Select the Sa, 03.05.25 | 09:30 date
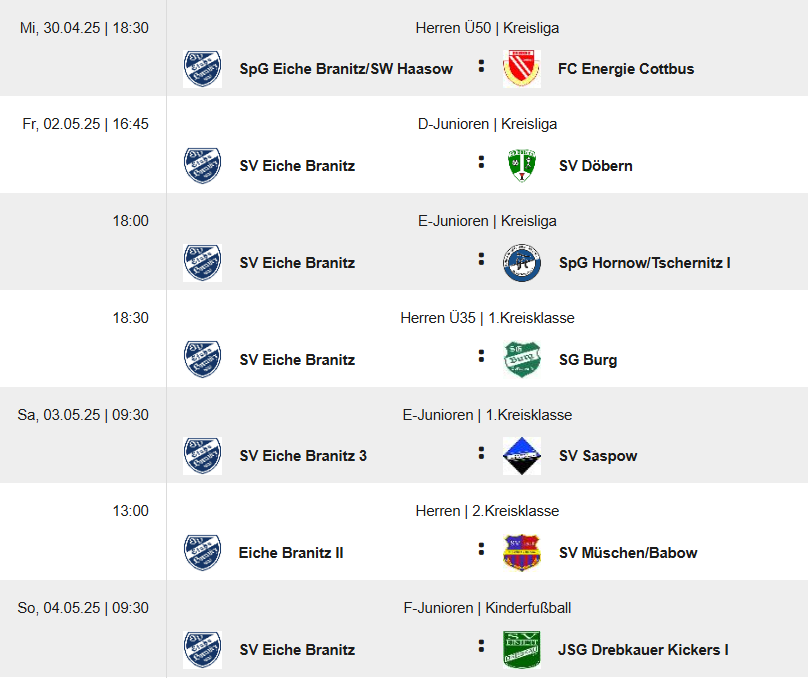The image size is (808, 678). coord(83,415)
